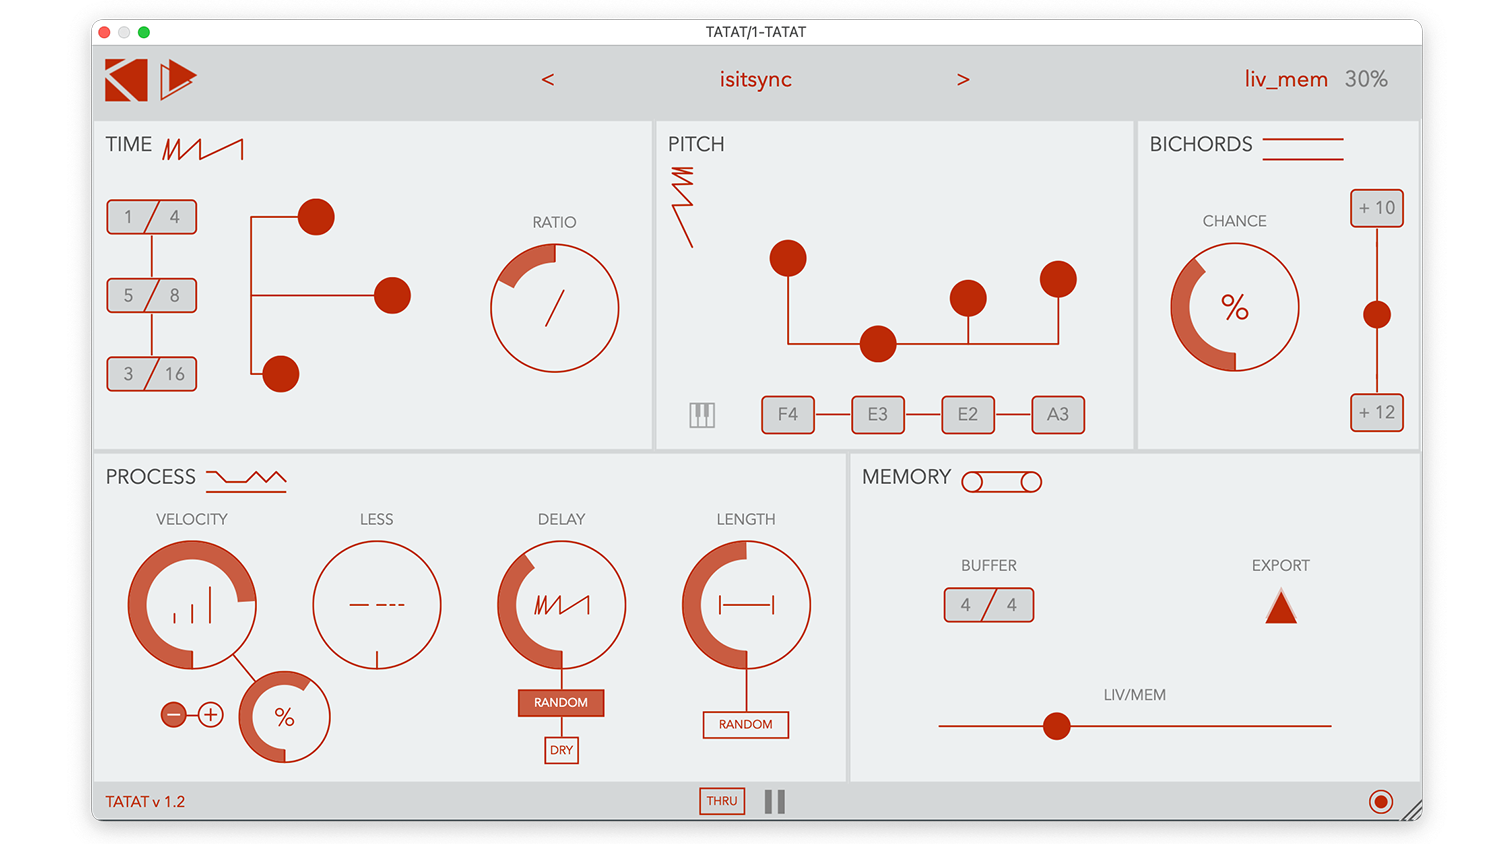This screenshot has width=1500, height=844.
Task: Toggle the THRU button
Action: click(722, 801)
